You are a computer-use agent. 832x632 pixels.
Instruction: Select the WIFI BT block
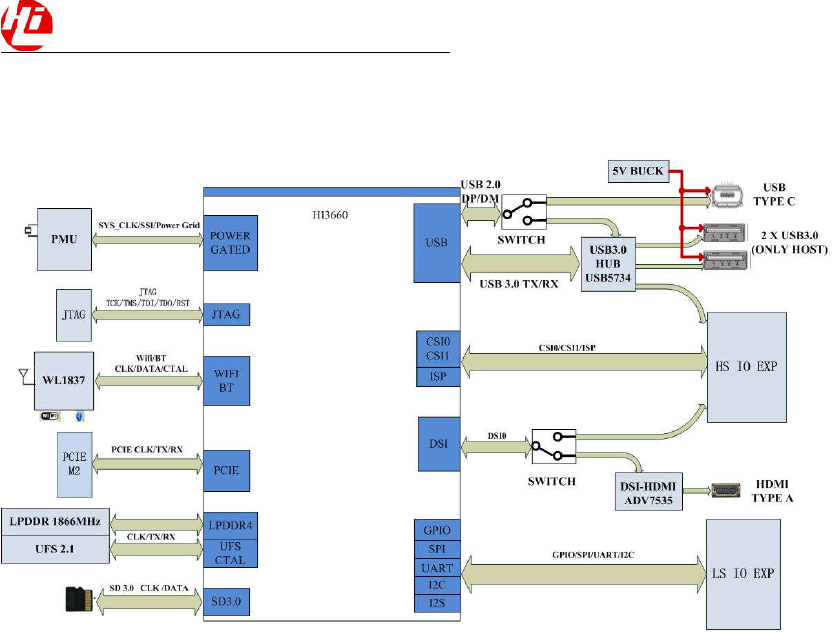pos(227,381)
